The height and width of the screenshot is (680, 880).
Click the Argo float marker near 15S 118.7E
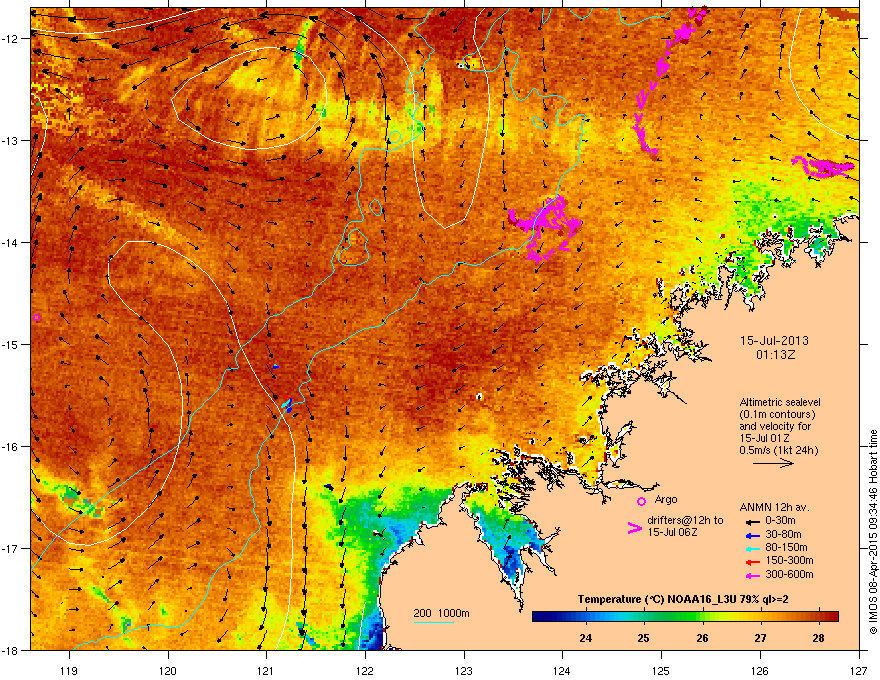pyautogui.click(x=36, y=318)
